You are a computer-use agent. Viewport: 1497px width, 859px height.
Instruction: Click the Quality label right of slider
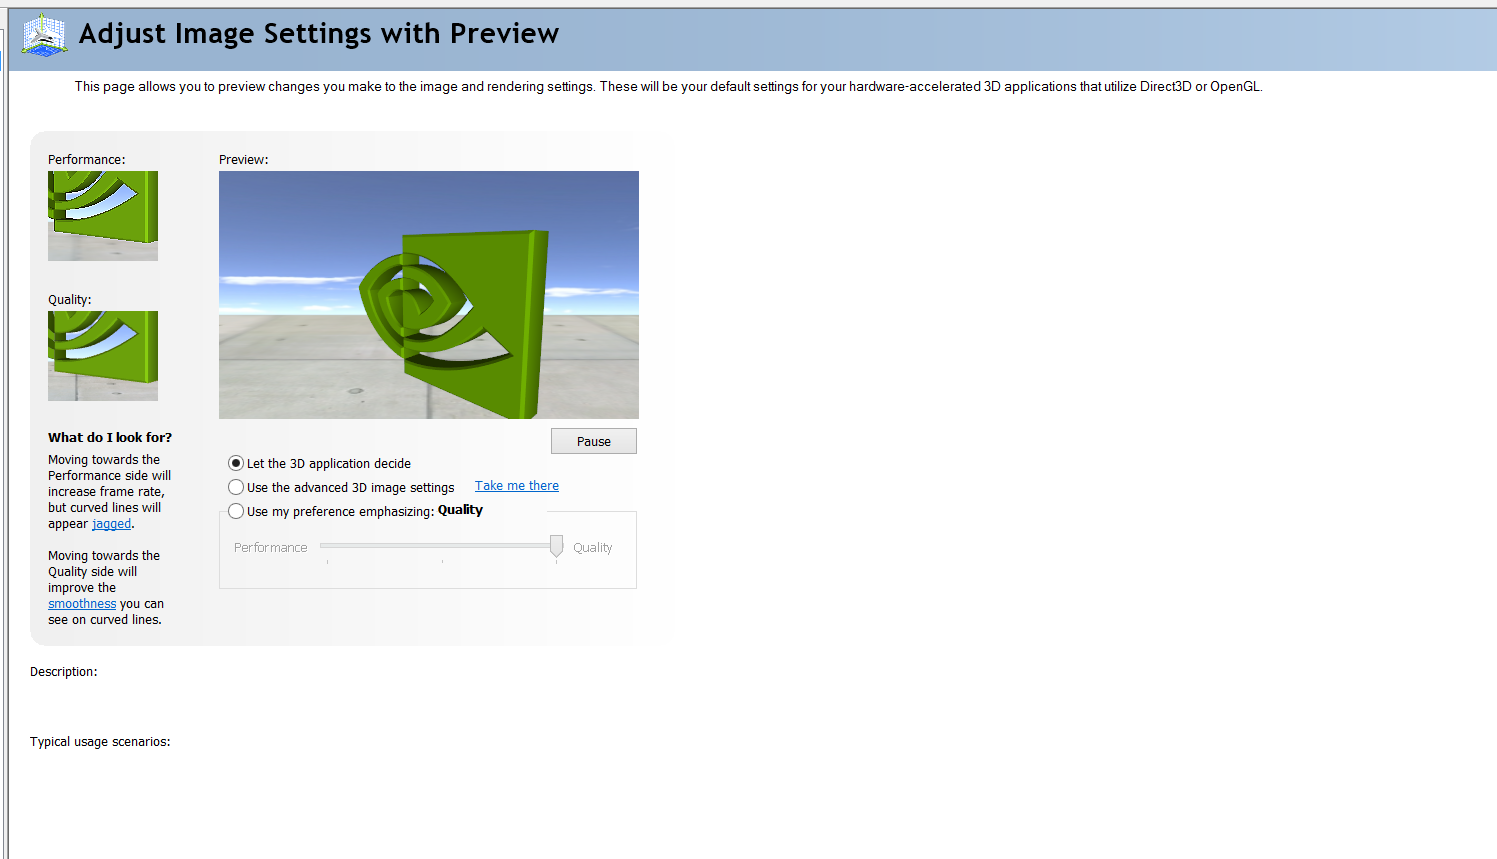[x=593, y=548]
